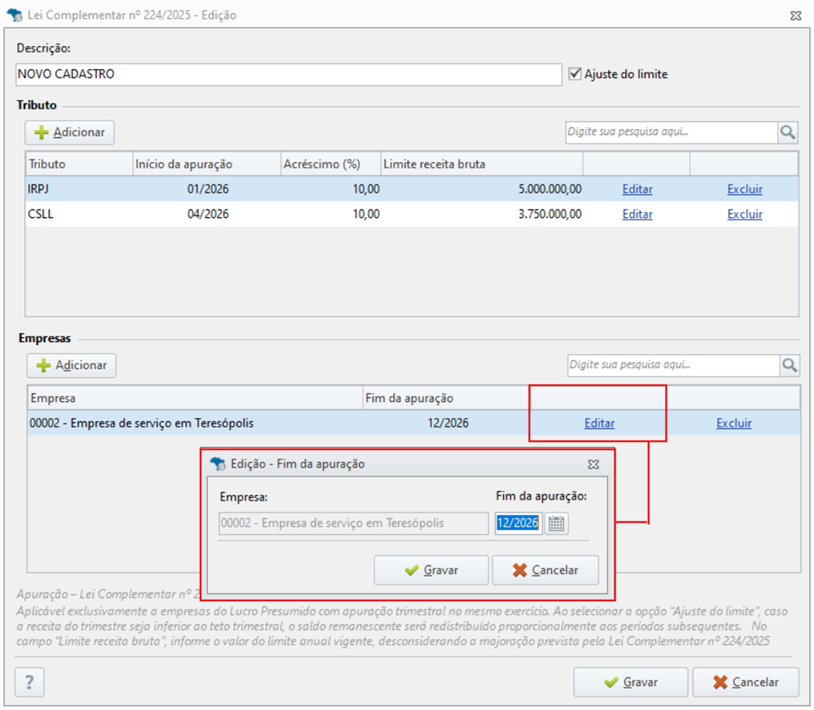Open the calendar picker beside Fim da apuração
Image resolution: width=814 pixels, height=710 pixels.
tap(557, 523)
